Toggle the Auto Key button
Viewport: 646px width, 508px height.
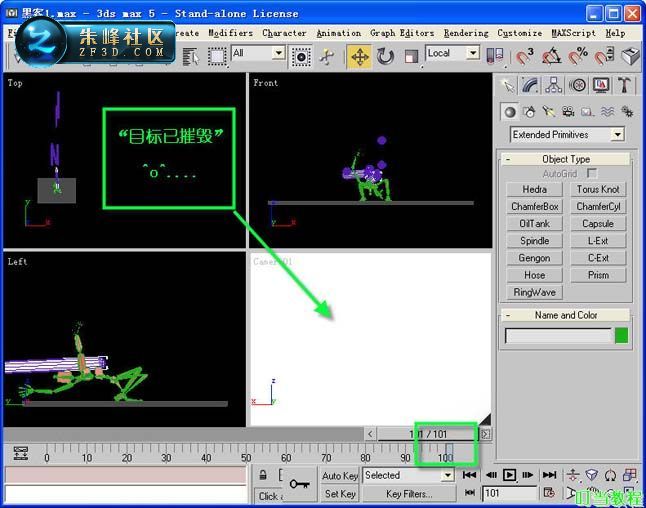click(x=339, y=476)
